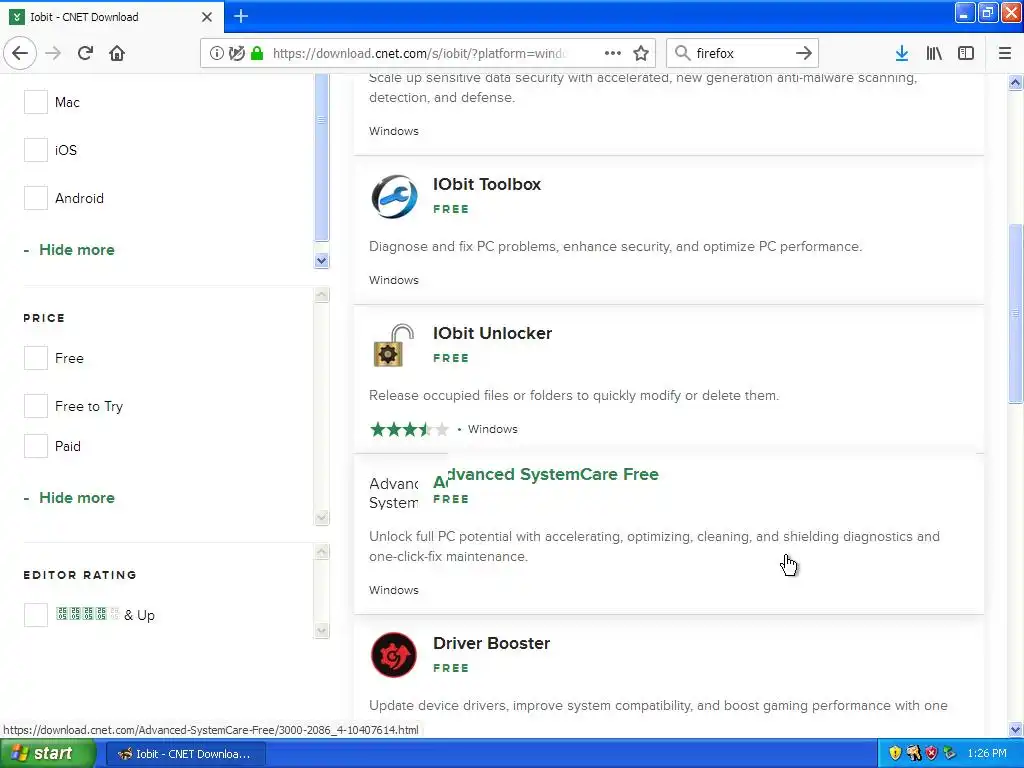Click the search magnifier icon
This screenshot has height=768, width=1024.
point(682,53)
